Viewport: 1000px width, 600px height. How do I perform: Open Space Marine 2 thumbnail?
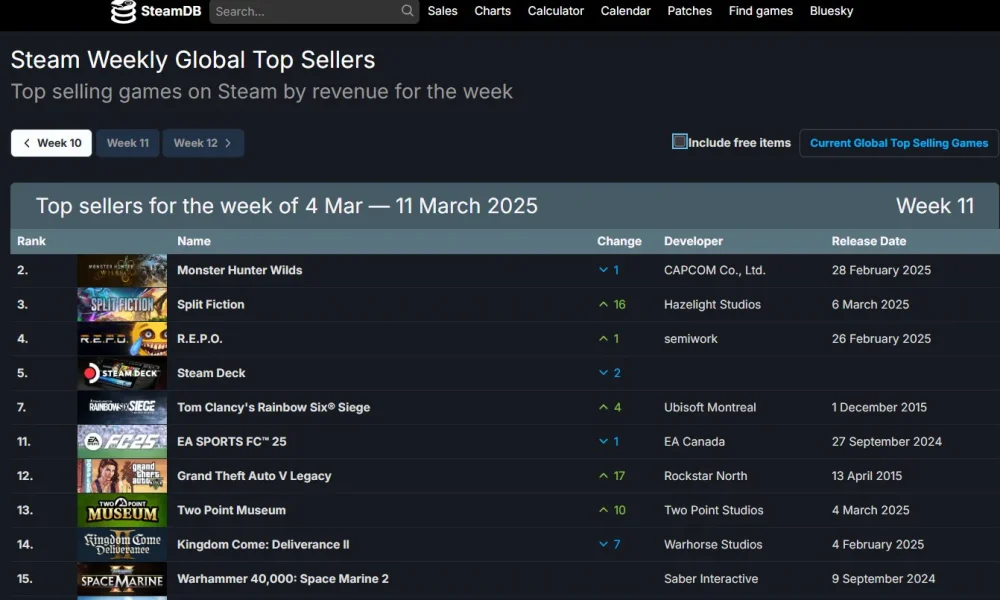pyautogui.click(x=122, y=579)
